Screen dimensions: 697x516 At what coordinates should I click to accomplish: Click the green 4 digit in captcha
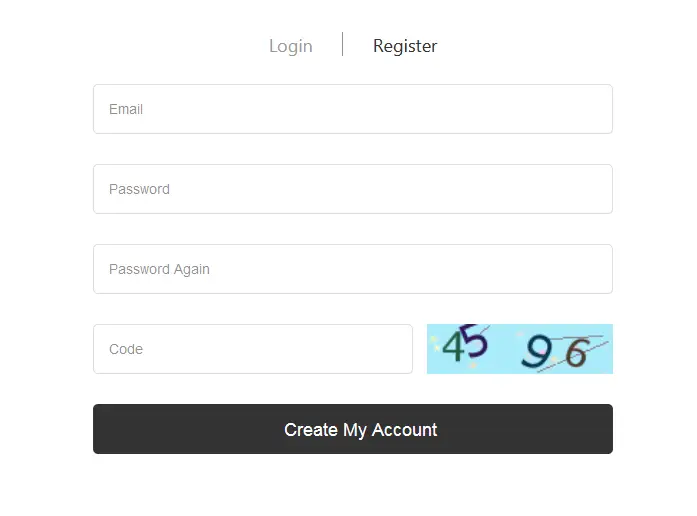tap(454, 346)
